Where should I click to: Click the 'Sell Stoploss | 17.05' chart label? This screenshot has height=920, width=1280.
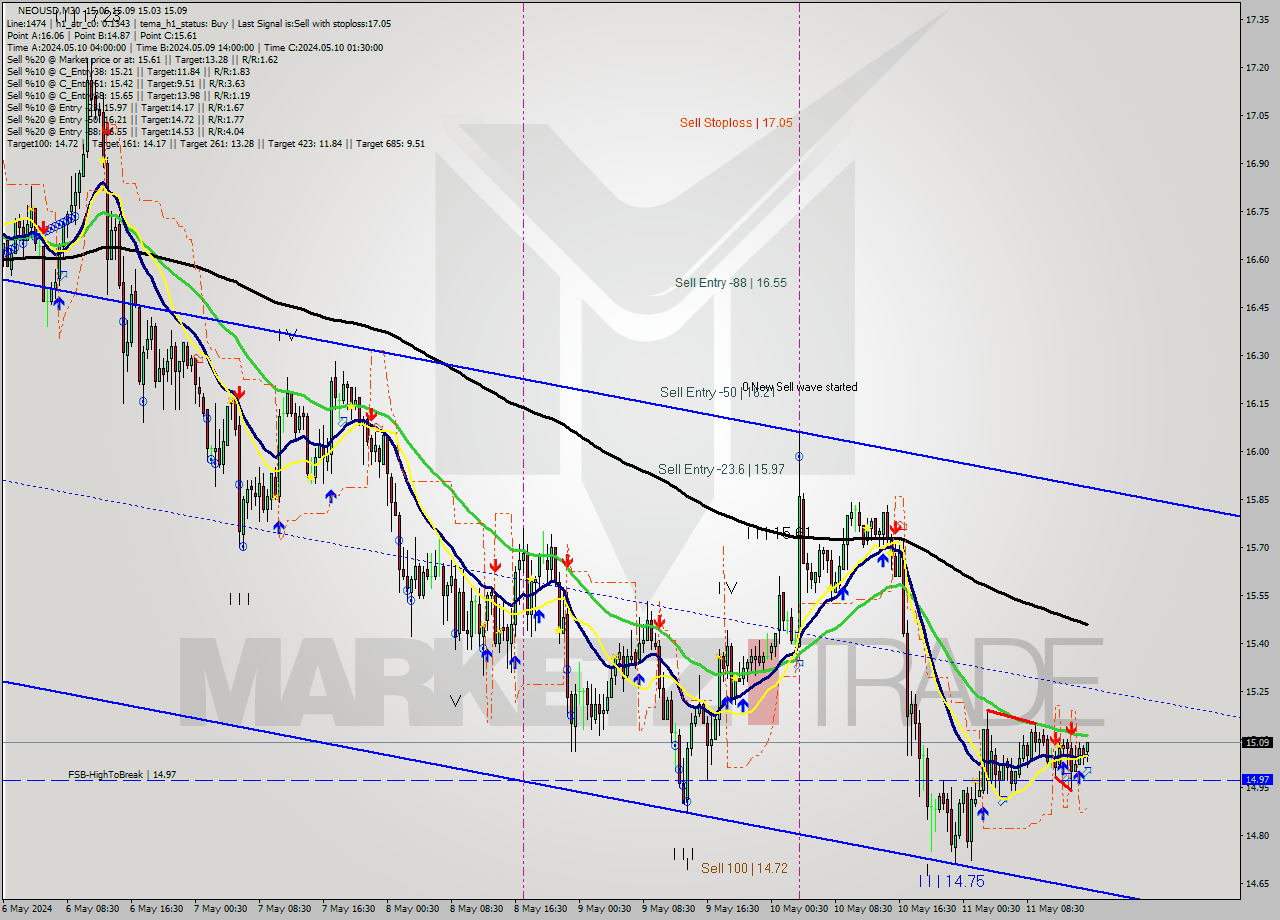[736, 123]
